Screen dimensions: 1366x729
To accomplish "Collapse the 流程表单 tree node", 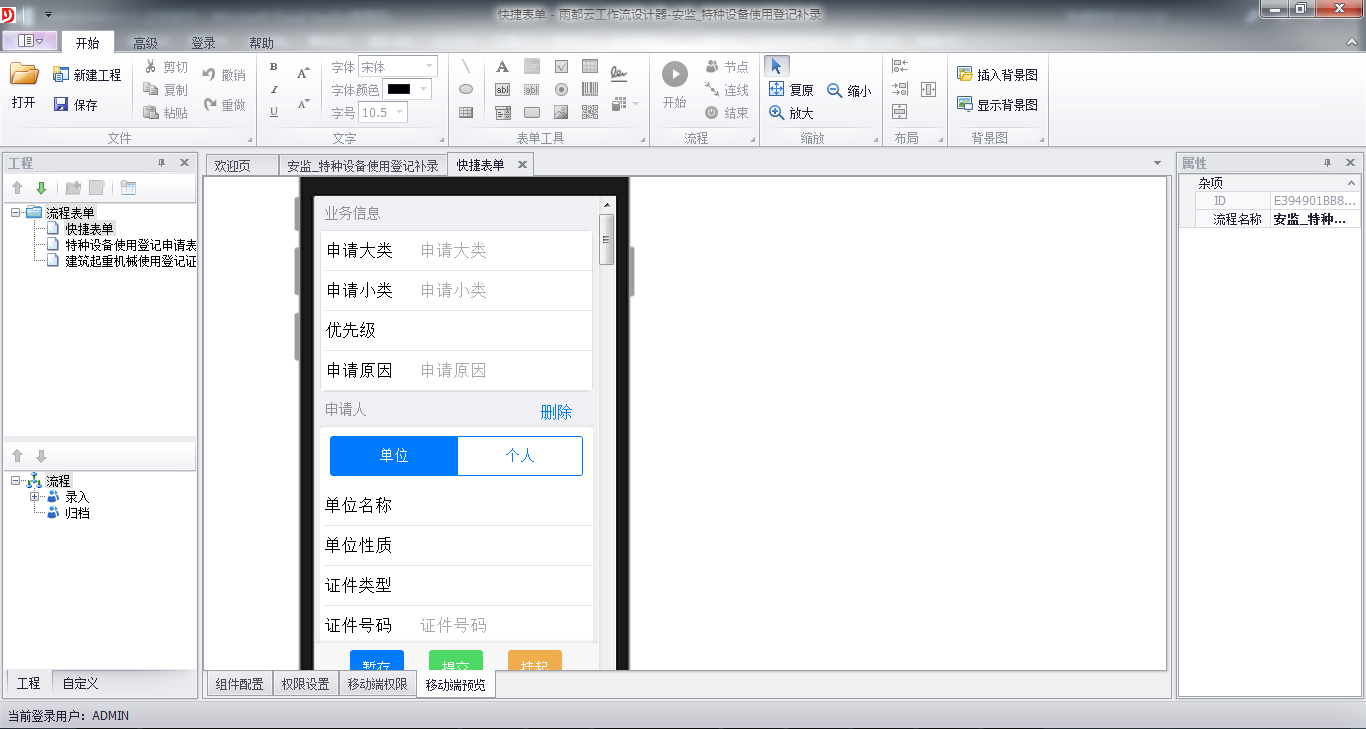I will [16, 212].
